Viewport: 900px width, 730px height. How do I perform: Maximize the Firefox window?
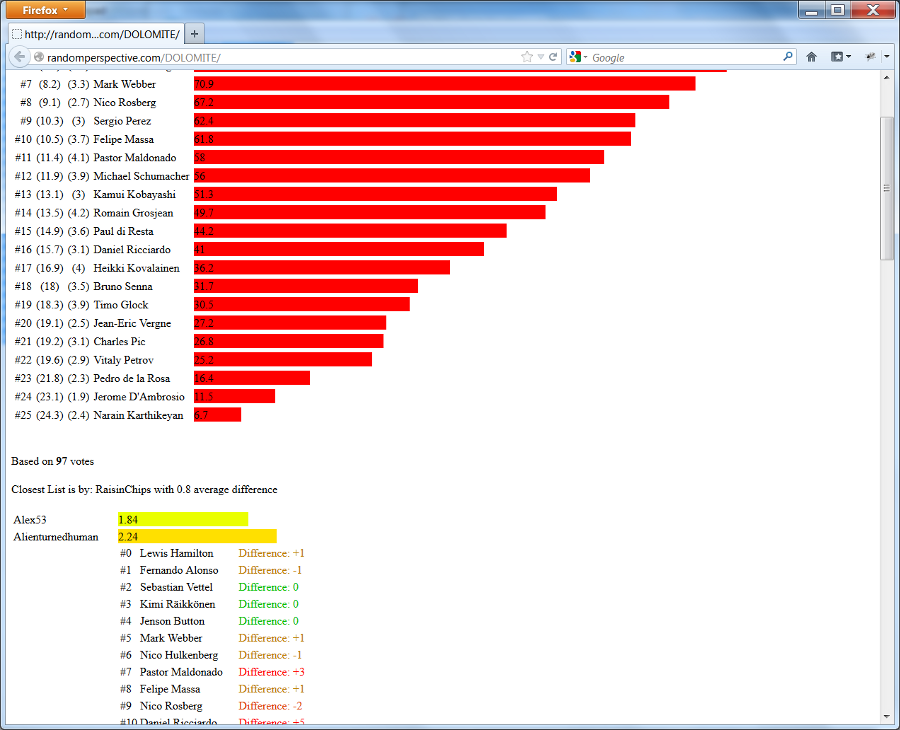[x=838, y=10]
